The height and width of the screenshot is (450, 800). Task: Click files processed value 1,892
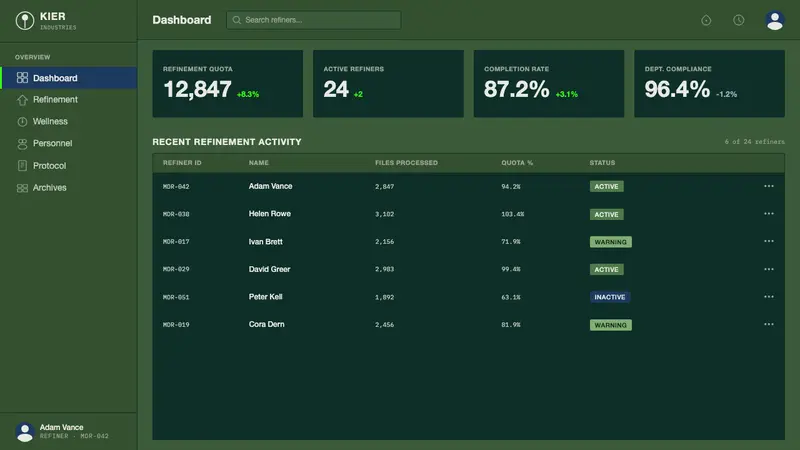385,297
